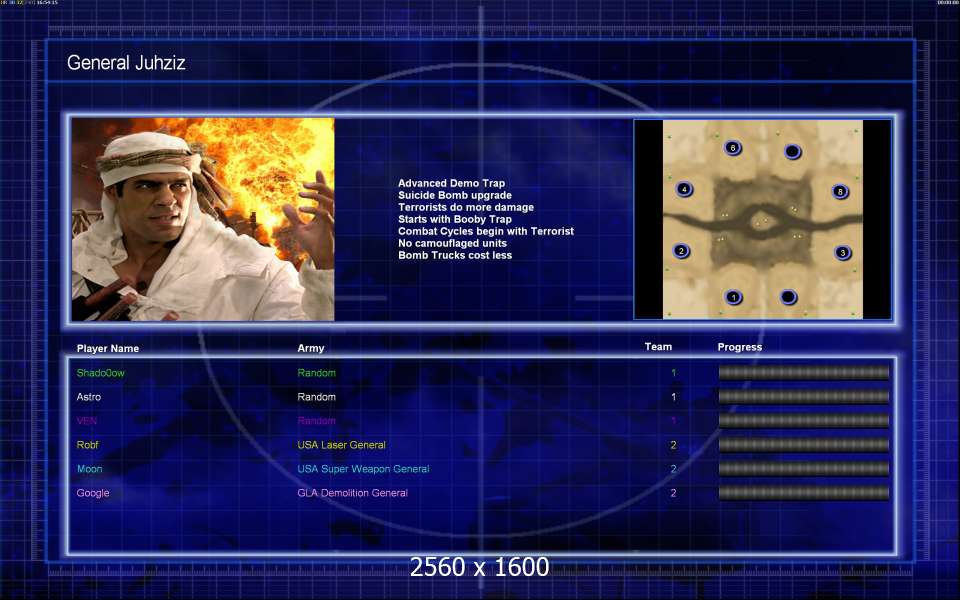Click Combat Cycles begin with Terrorist line
This screenshot has width=960, height=600.
[486, 231]
